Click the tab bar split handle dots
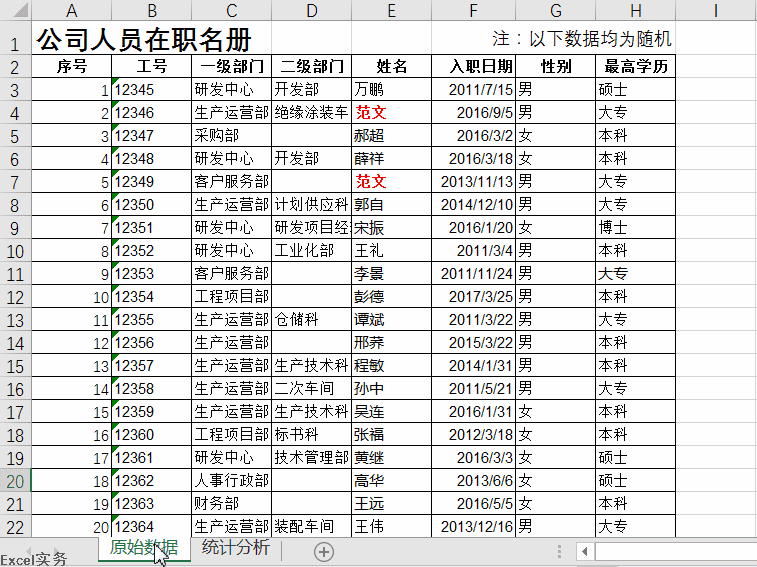 click(x=559, y=551)
